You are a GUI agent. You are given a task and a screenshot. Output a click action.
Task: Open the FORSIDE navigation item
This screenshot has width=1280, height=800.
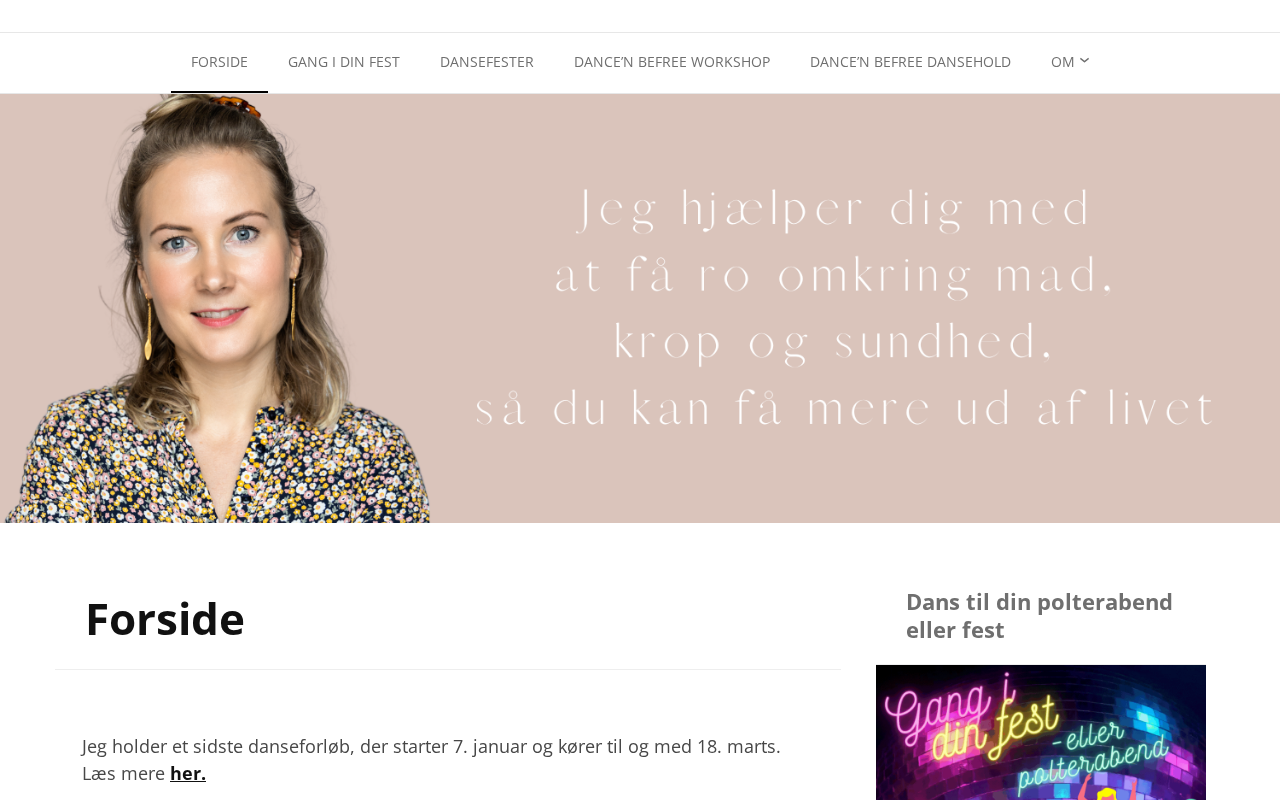coord(219,62)
